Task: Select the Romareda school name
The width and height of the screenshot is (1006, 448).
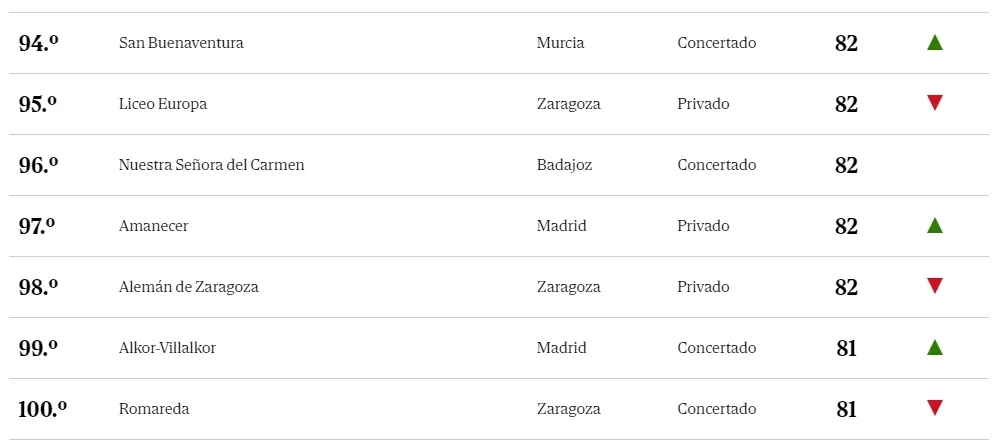Action: [154, 409]
